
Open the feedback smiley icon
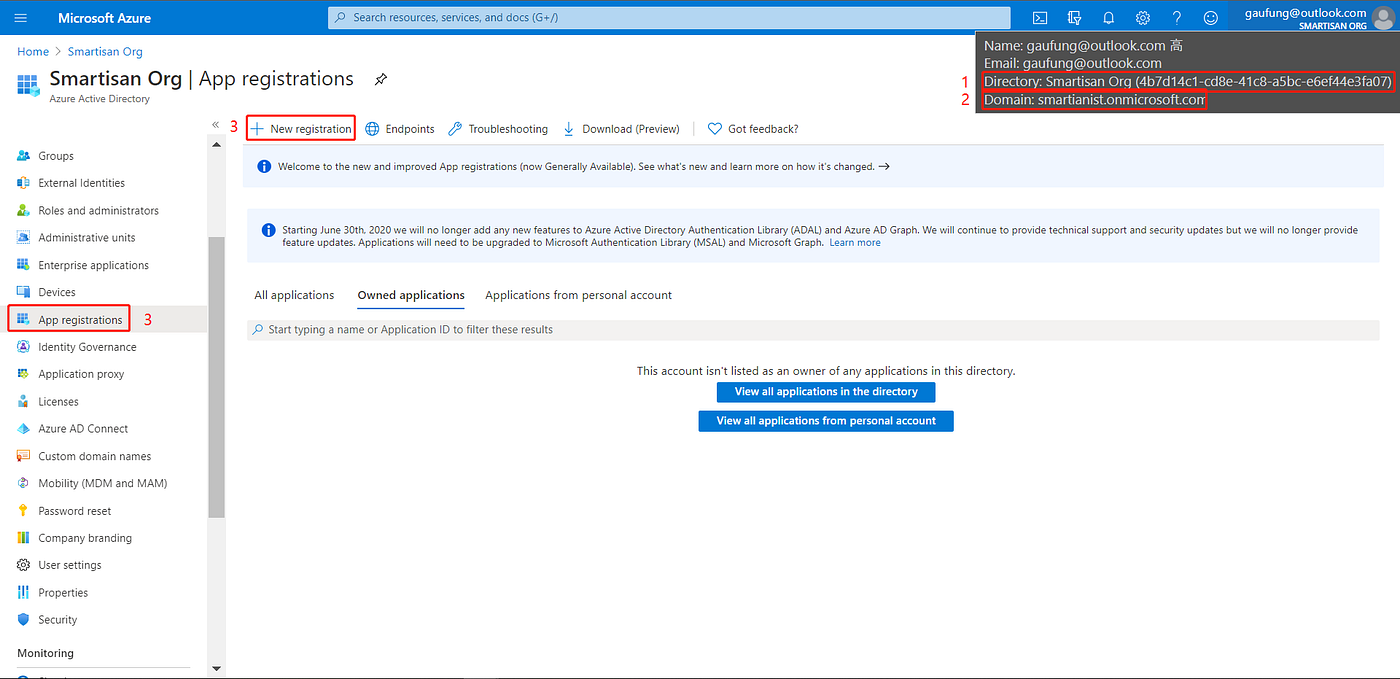[x=1211, y=18]
